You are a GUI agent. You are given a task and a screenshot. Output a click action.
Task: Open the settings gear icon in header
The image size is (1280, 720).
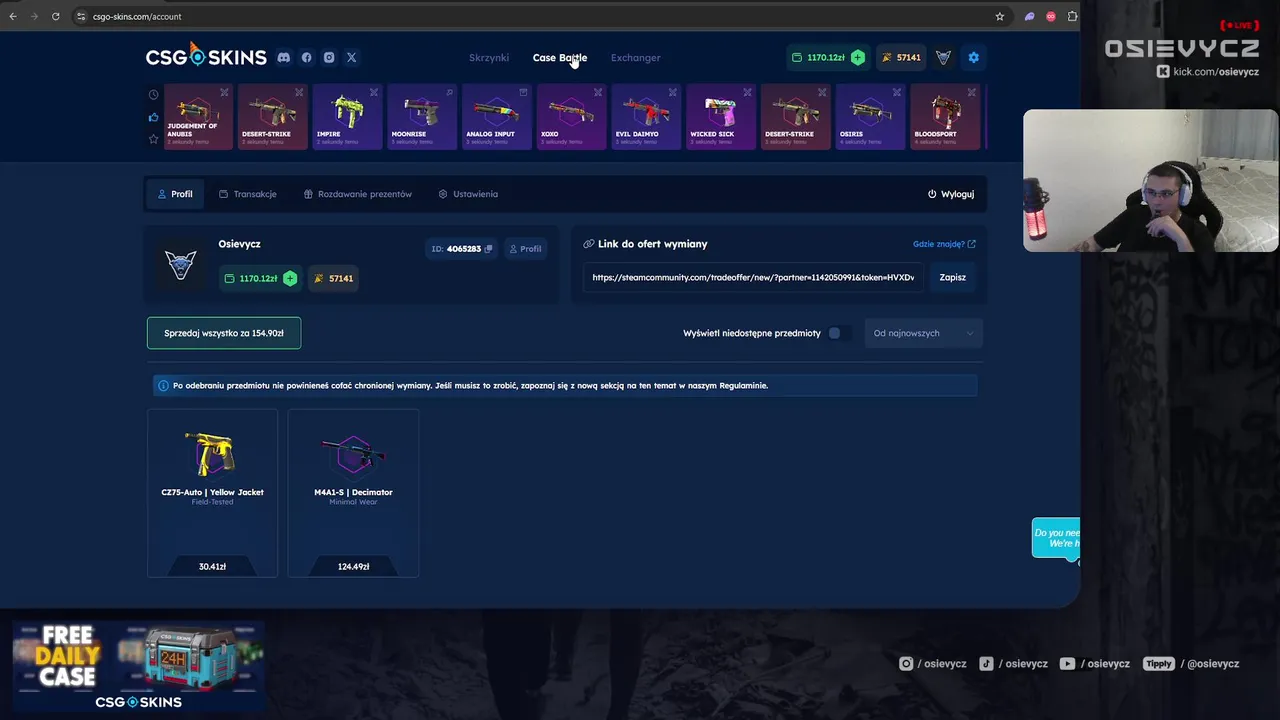[973, 58]
